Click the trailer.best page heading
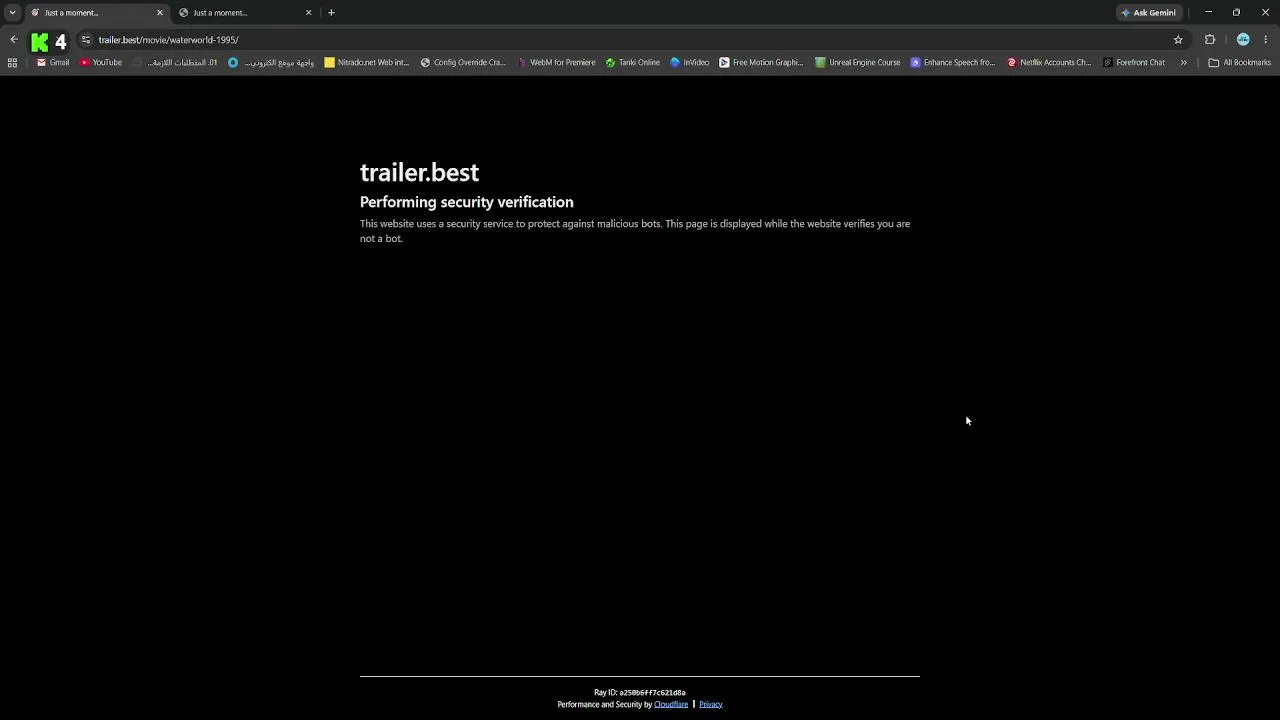1280x720 pixels. (x=419, y=172)
